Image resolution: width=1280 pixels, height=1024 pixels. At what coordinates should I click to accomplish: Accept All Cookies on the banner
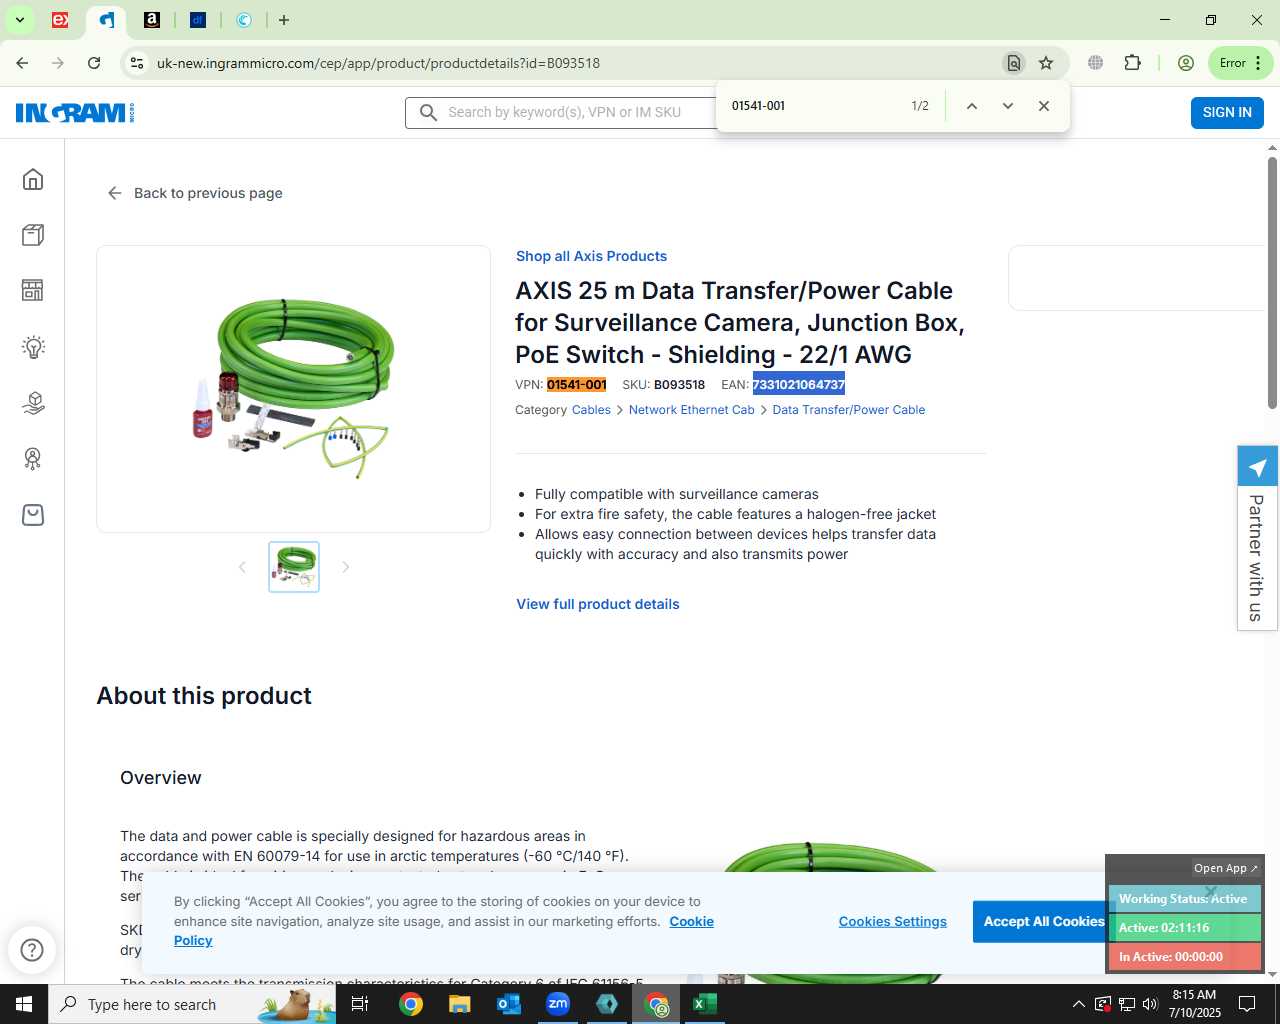click(x=1044, y=921)
